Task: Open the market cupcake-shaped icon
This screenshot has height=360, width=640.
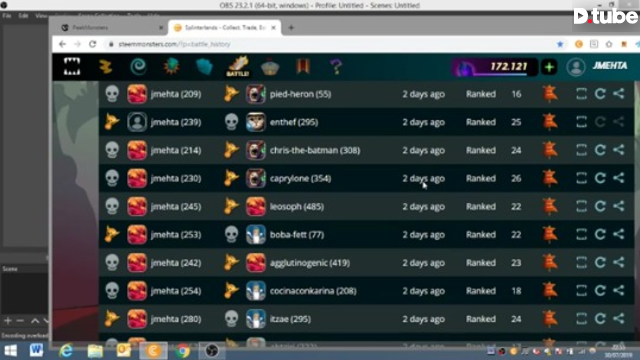Action: (270, 66)
